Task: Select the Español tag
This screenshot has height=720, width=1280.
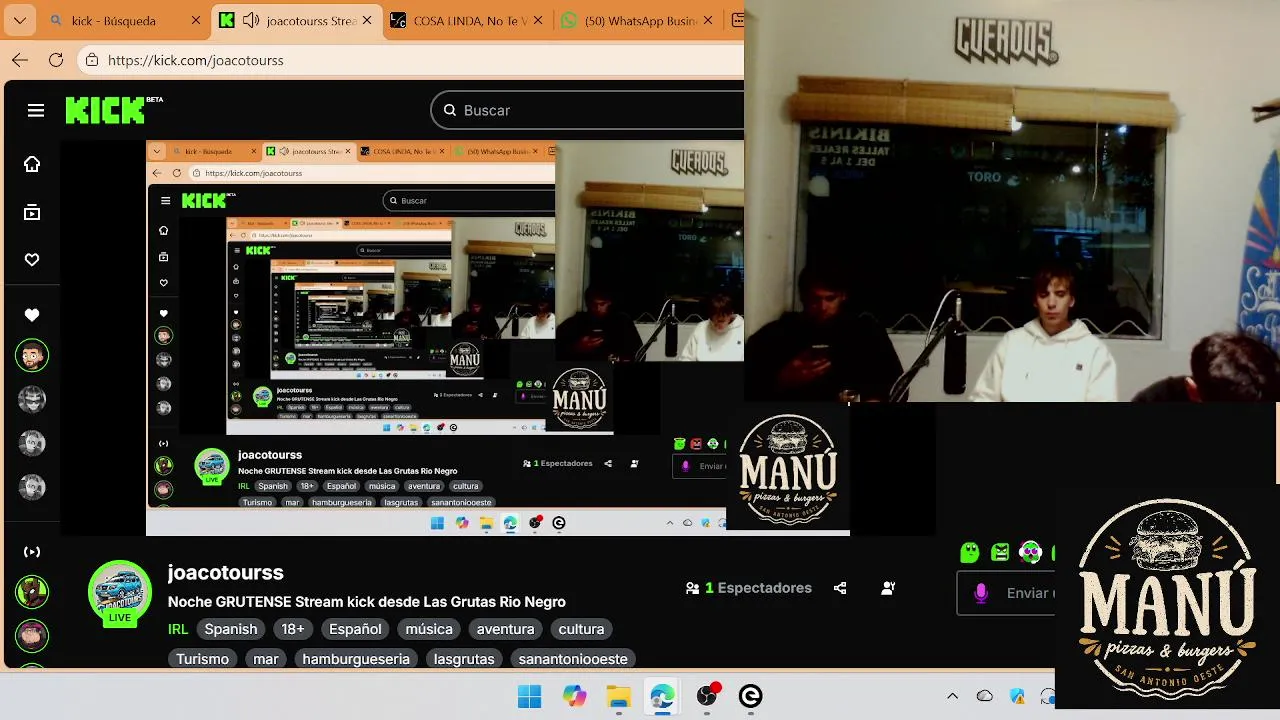Action: coord(355,629)
